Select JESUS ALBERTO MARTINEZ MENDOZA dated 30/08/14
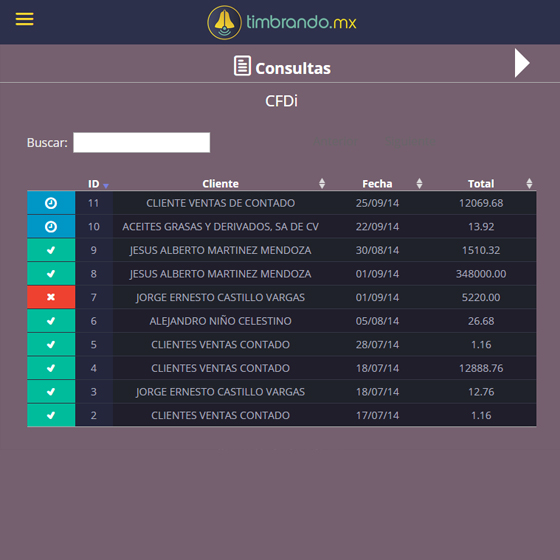Screen dimensions: 560x560 [x=220, y=250]
